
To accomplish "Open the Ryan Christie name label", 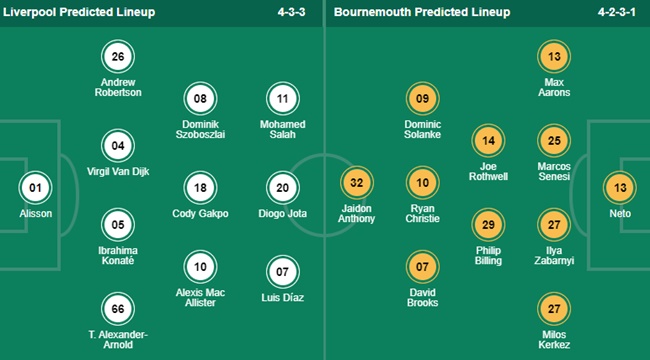I will [x=422, y=214].
